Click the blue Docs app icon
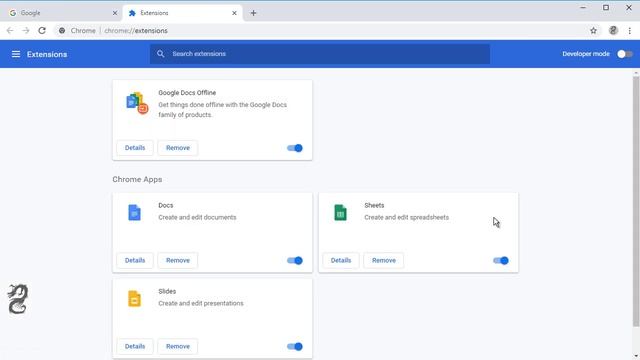The width and height of the screenshot is (640, 360). tap(134, 213)
